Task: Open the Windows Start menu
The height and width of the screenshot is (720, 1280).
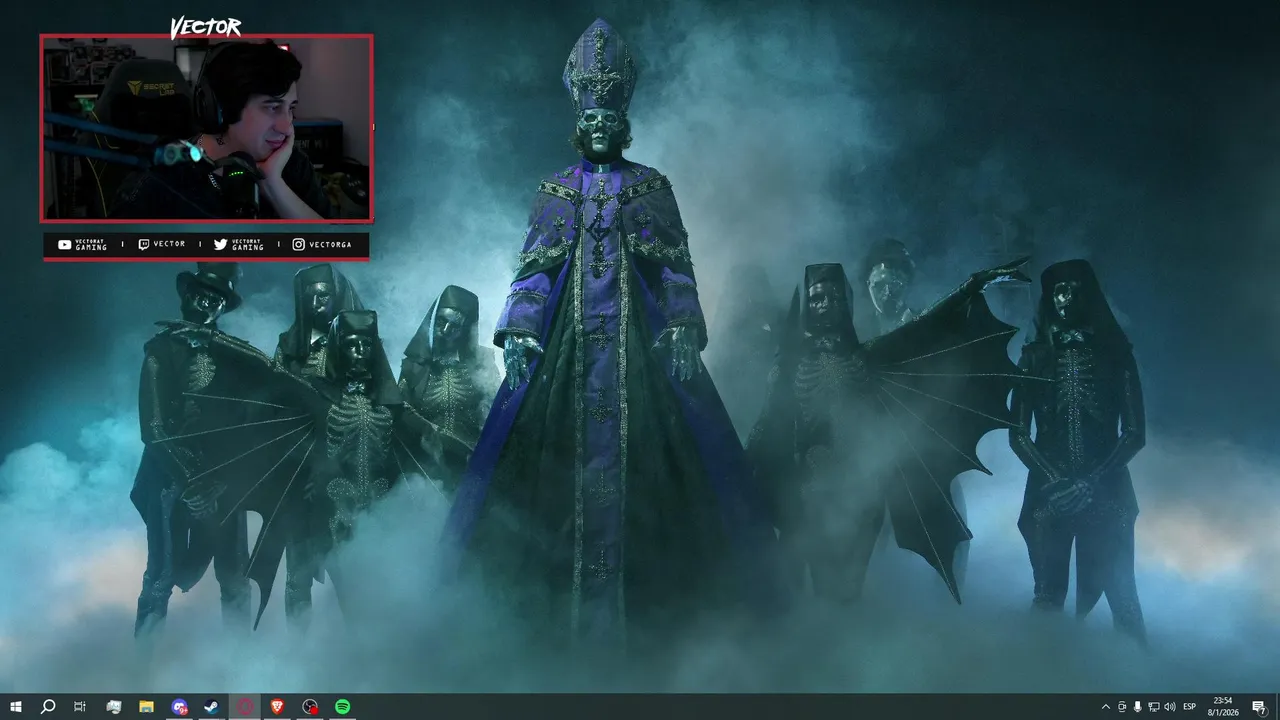Action: (16, 707)
